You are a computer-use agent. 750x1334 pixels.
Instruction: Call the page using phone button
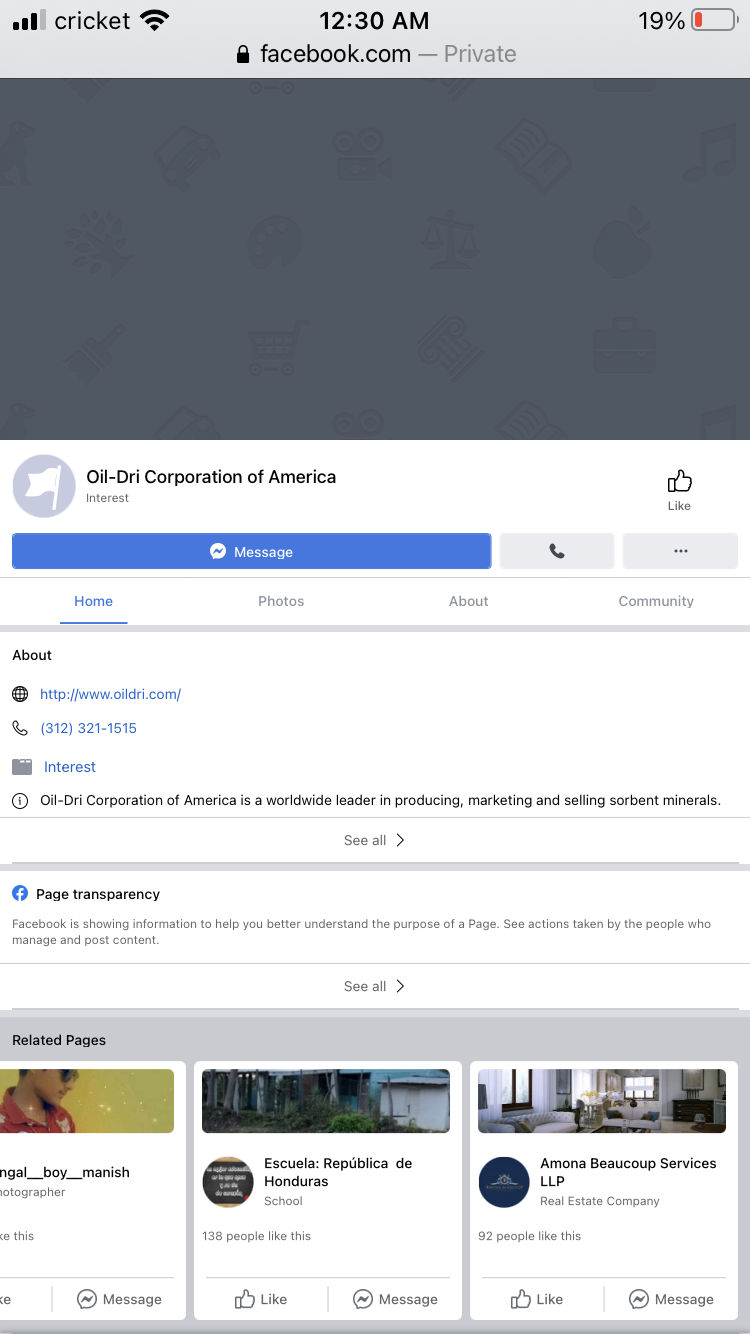(557, 551)
